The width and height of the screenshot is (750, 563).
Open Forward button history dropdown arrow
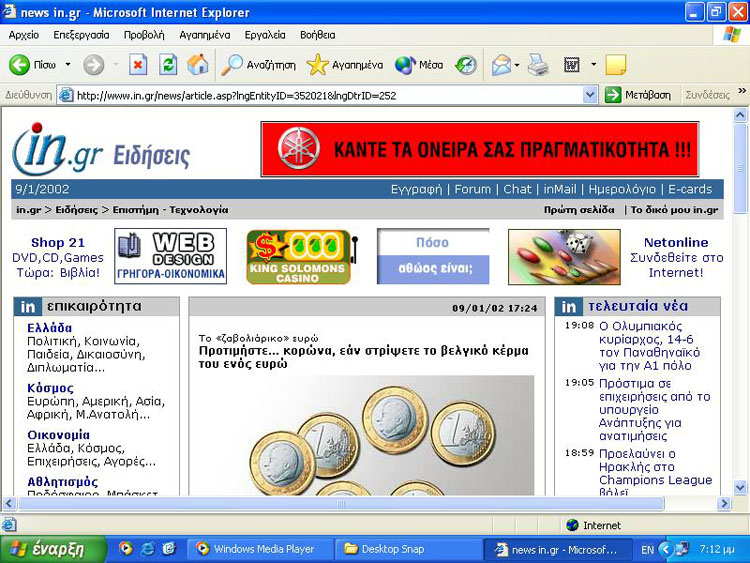click(115, 65)
